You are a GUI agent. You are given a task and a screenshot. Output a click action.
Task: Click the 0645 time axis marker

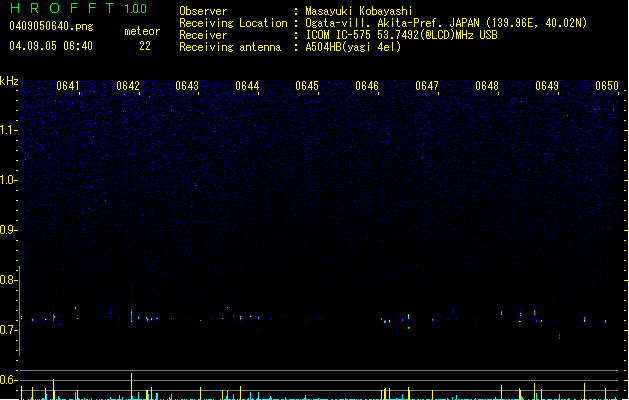pyautogui.click(x=307, y=86)
